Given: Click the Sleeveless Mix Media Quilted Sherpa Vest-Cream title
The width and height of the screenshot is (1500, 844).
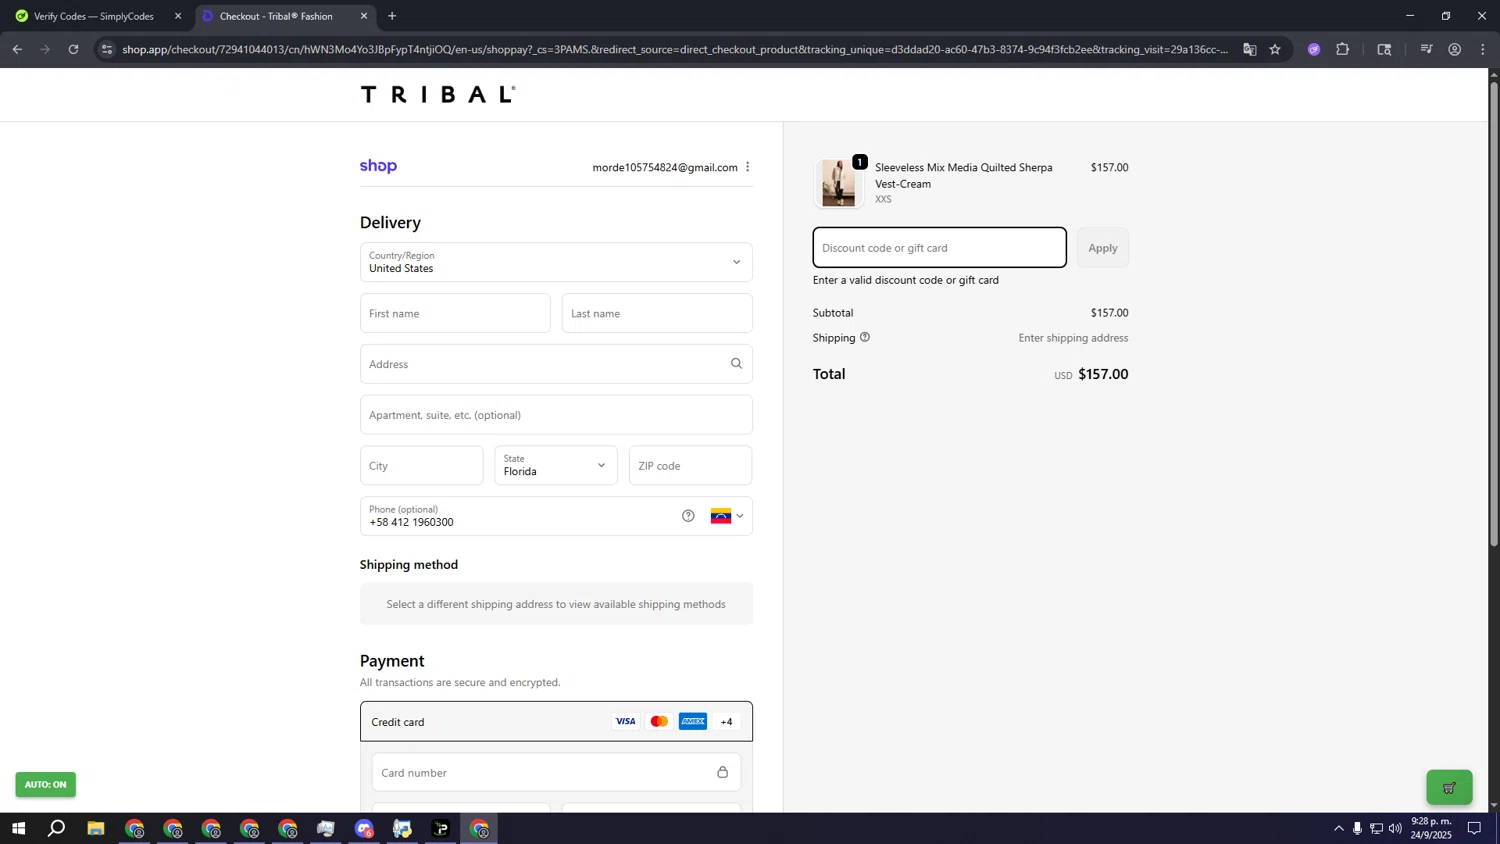Looking at the screenshot, I should [964, 175].
